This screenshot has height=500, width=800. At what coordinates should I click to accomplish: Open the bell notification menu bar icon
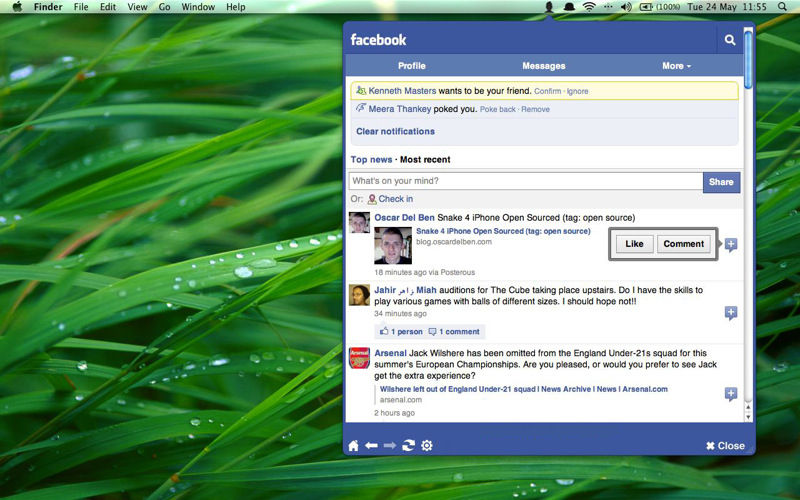tap(569, 7)
